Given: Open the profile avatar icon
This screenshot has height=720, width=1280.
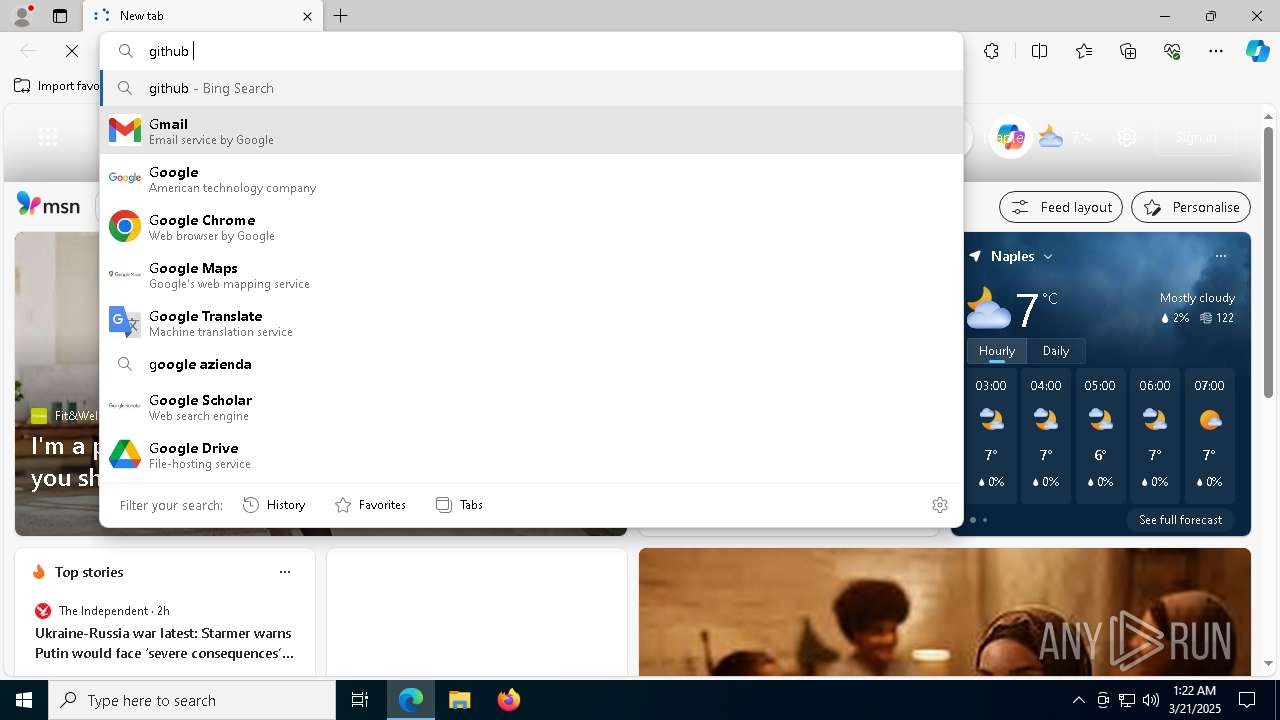Looking at the screenshot, I should (21, 15).
